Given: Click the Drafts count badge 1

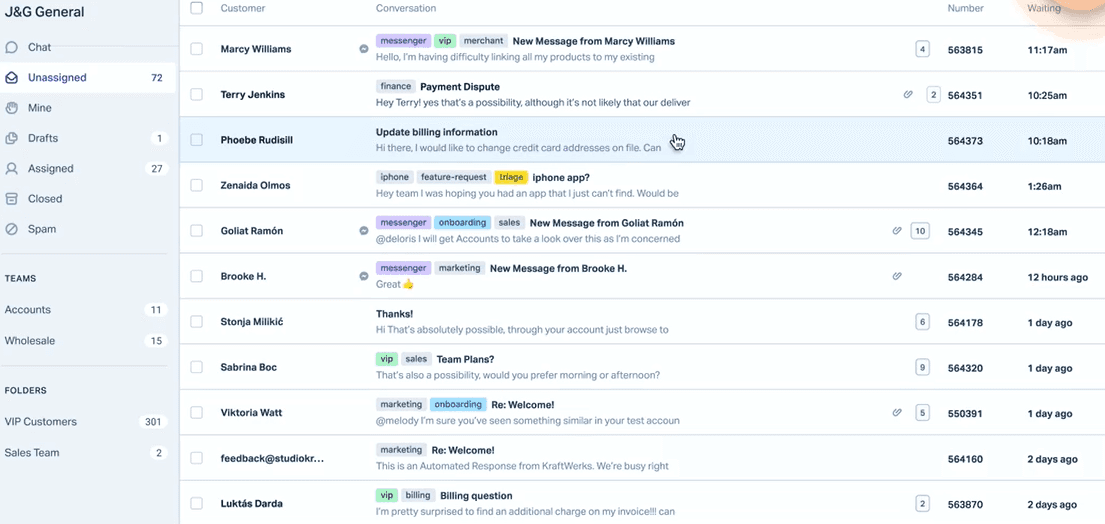Looking at the screenshot, I should click(x=159, y=139).
